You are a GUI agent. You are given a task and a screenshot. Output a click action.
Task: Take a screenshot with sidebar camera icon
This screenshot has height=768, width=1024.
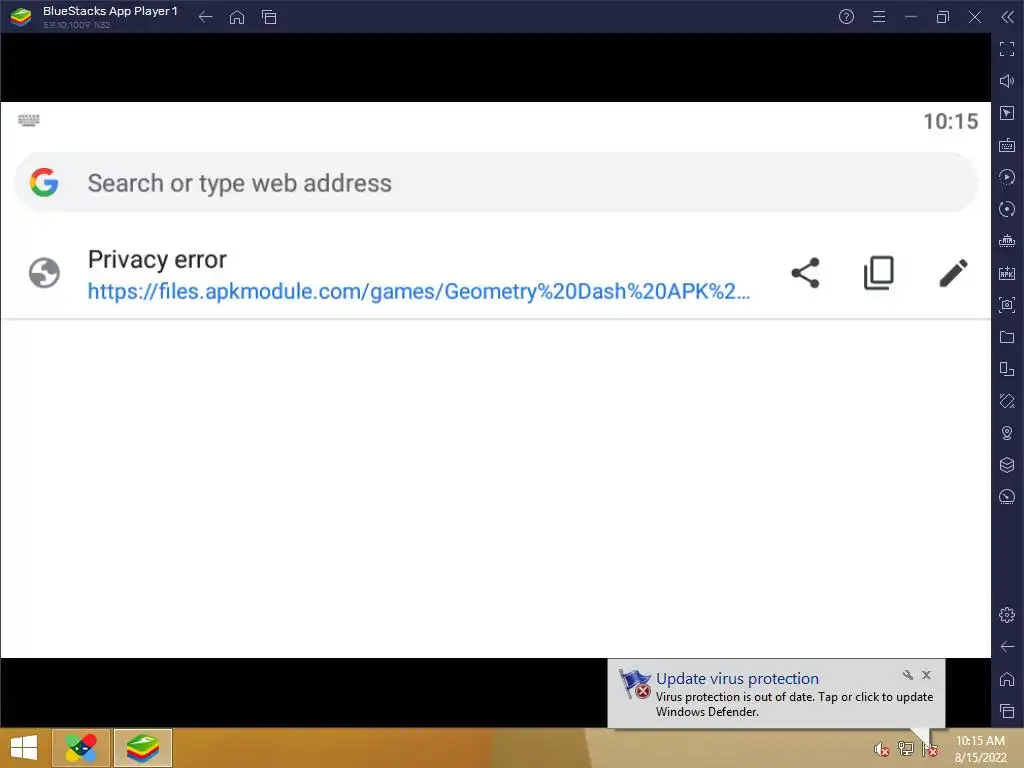(1007, 305)
